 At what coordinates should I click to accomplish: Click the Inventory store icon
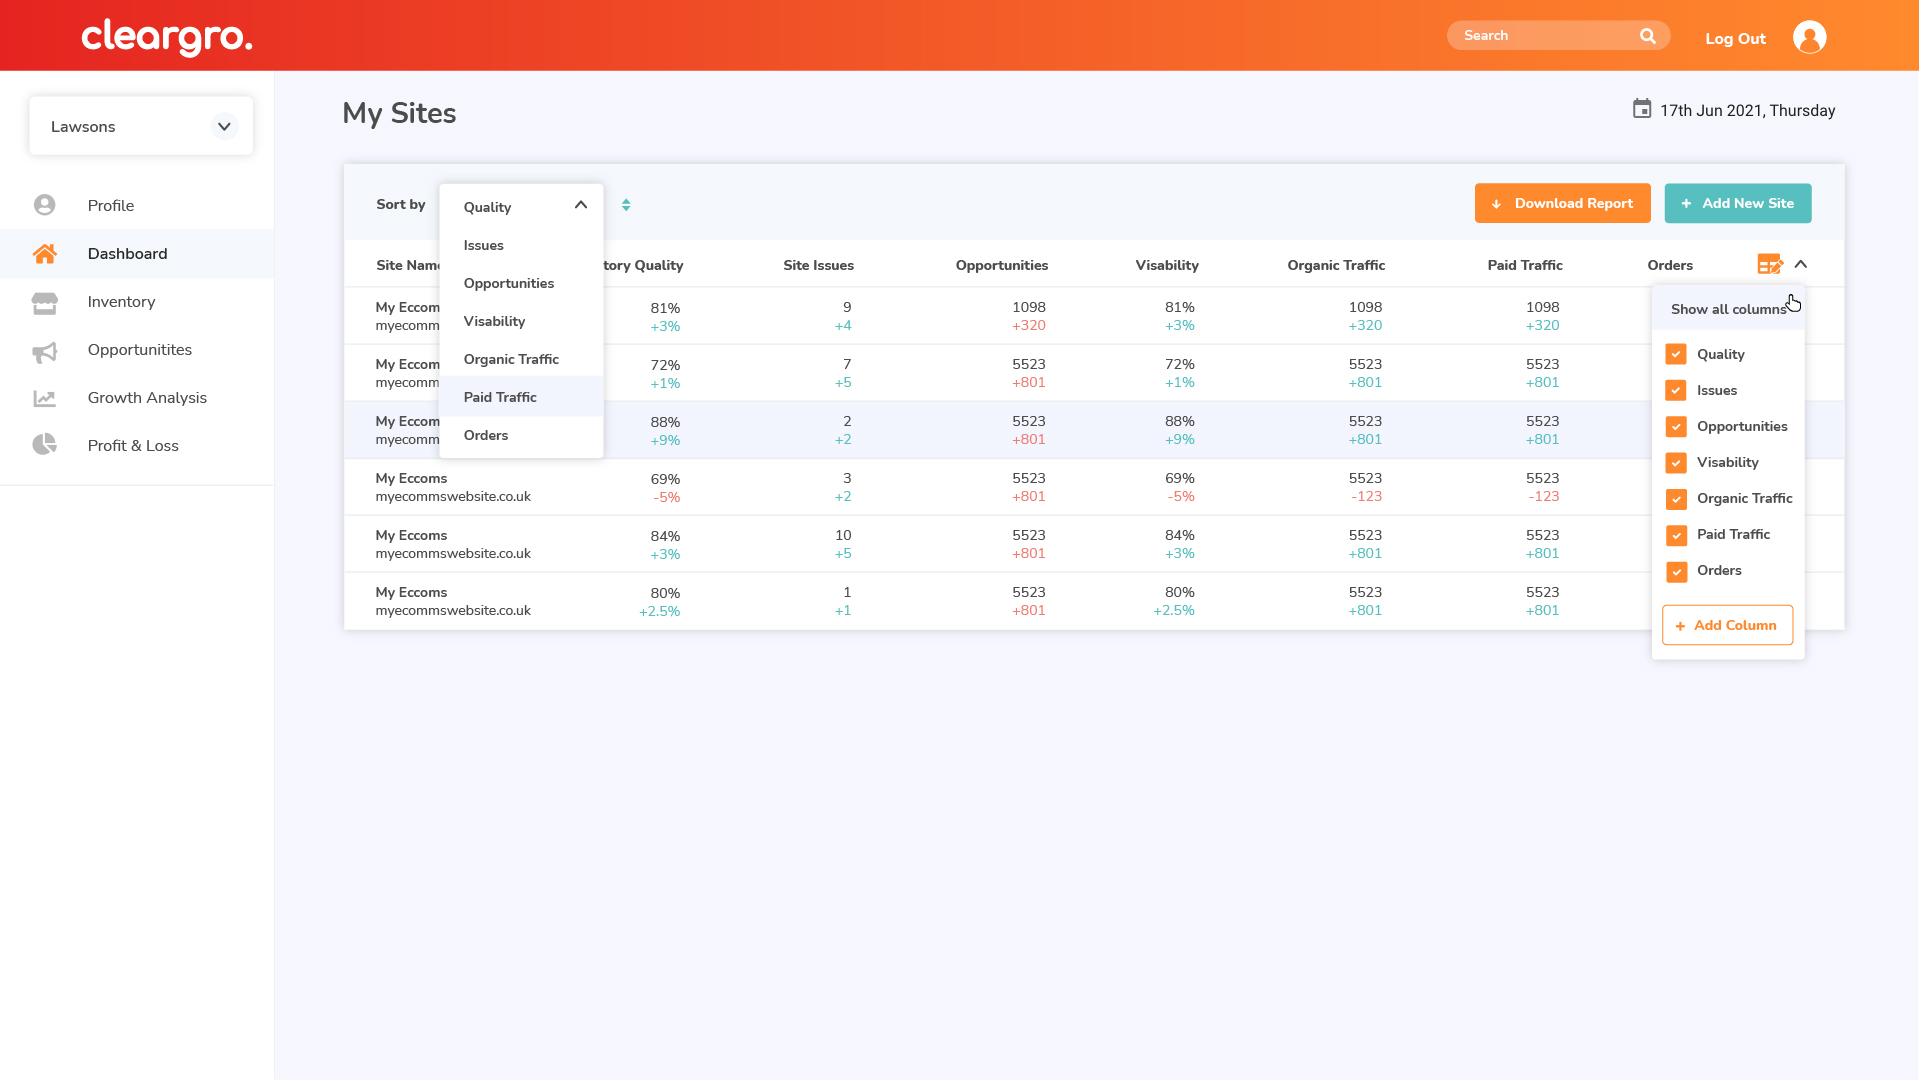pyautogui.click(x=45, y=302)
